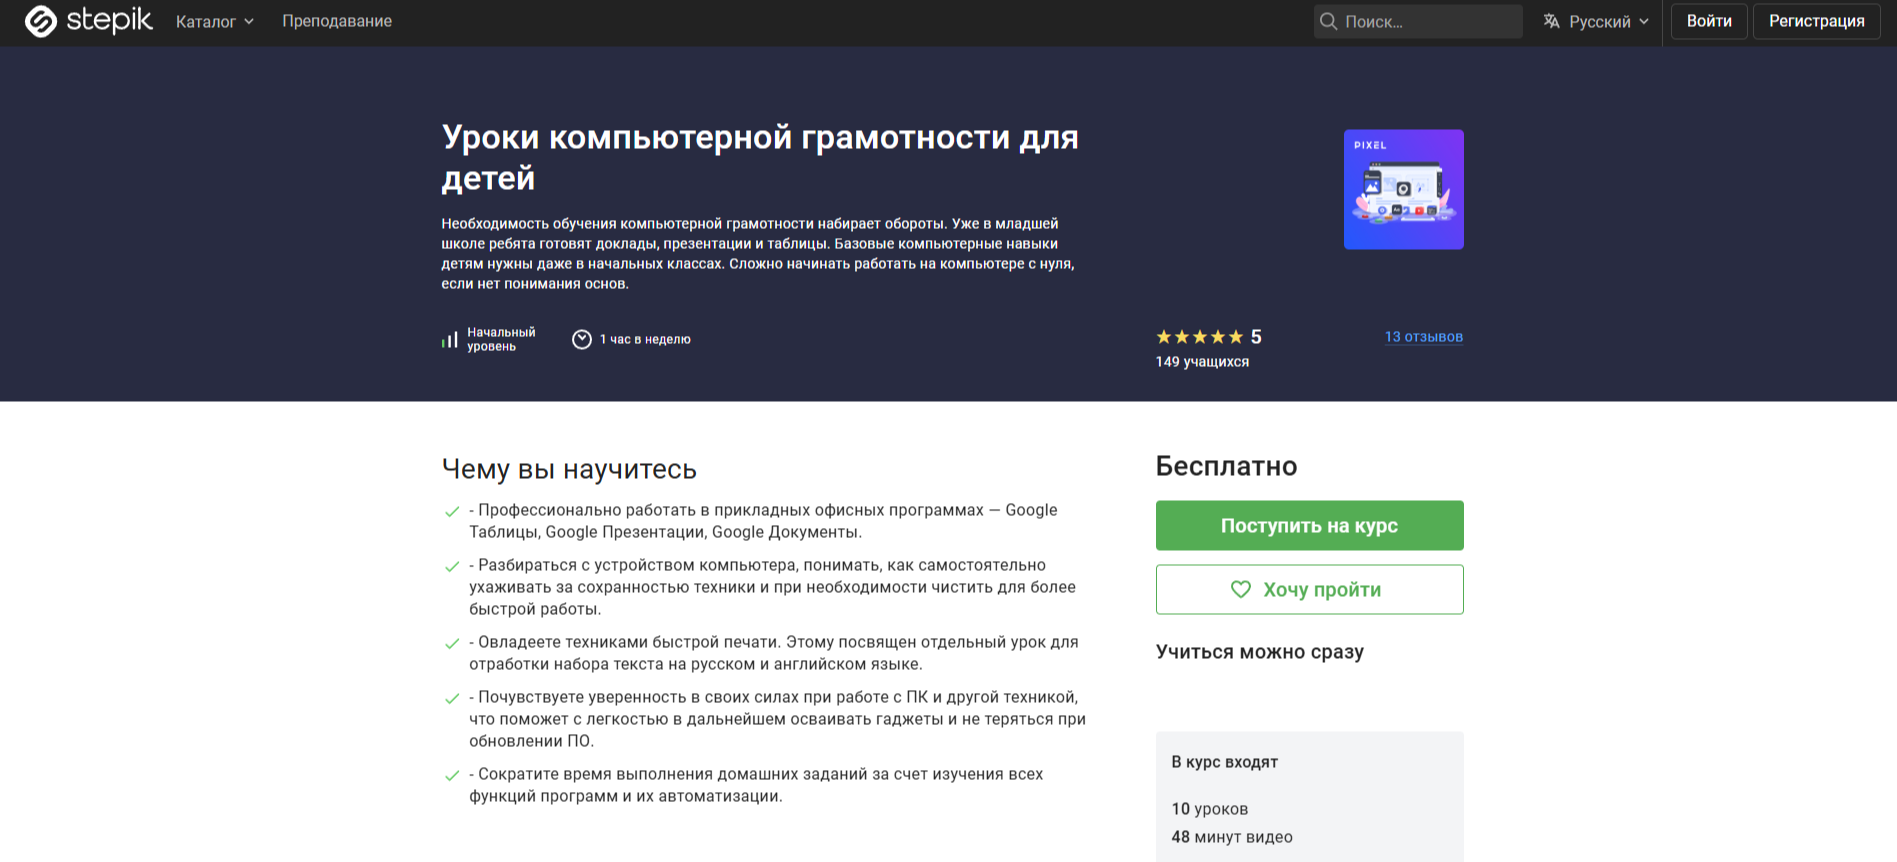Click the level bars icon by Начальный уровень

[x=450, y=340]
